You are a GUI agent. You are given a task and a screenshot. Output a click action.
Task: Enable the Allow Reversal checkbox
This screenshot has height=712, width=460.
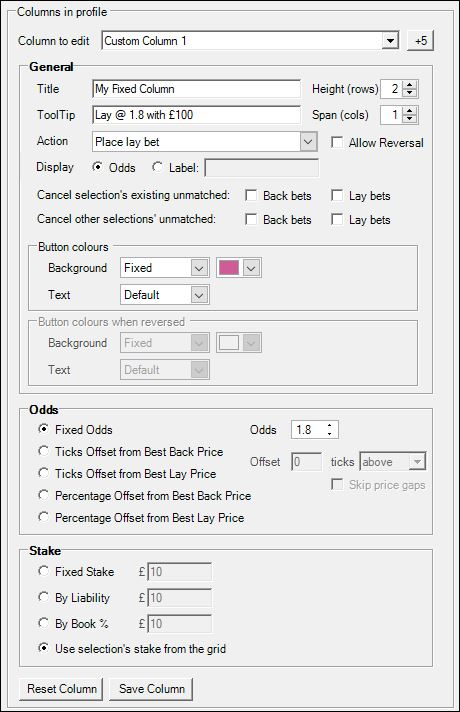coord(337,142)
